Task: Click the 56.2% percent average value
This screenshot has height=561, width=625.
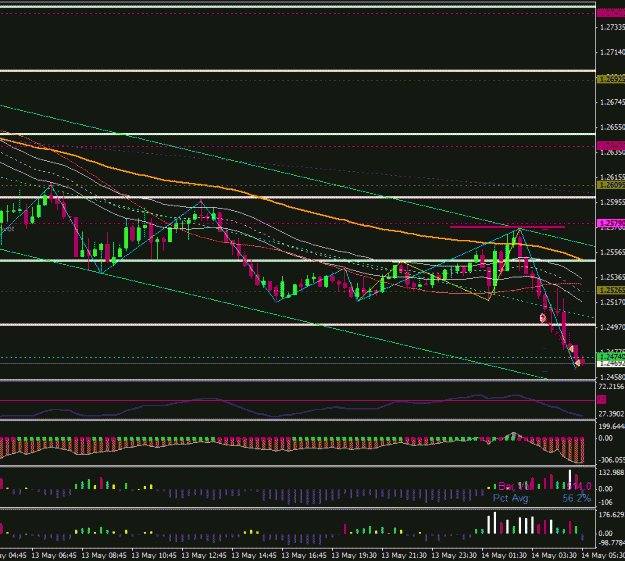Action: click(x=576, y=498)
